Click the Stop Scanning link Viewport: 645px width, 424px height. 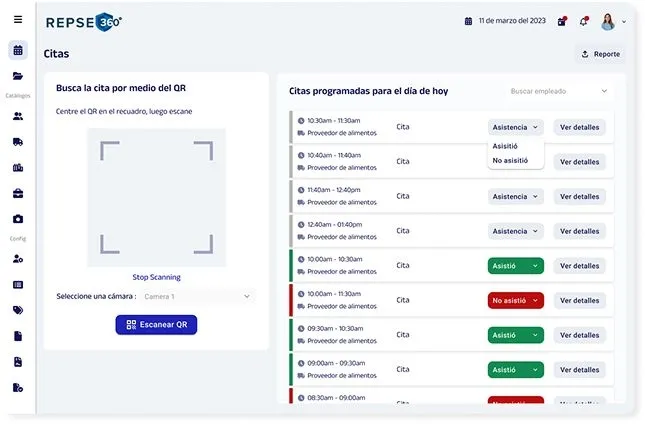(x=156, y=277)
